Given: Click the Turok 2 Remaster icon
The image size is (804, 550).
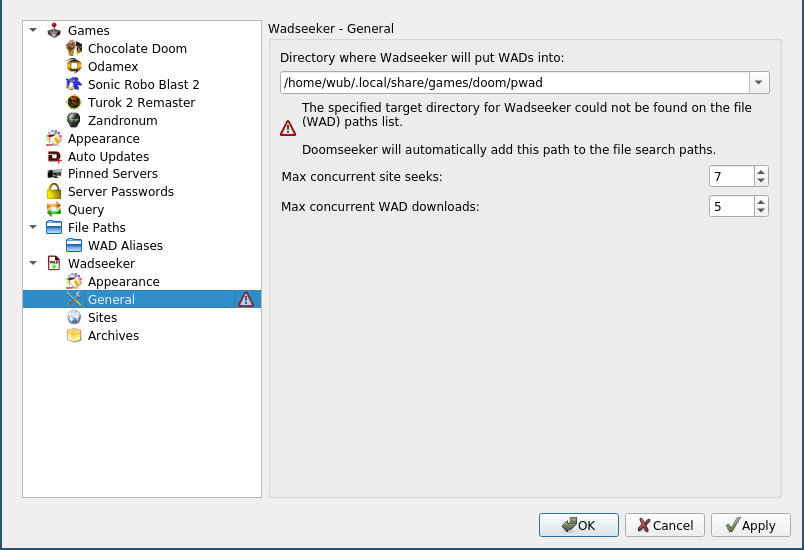Looking at the screenshot, I should coord(74,103).
